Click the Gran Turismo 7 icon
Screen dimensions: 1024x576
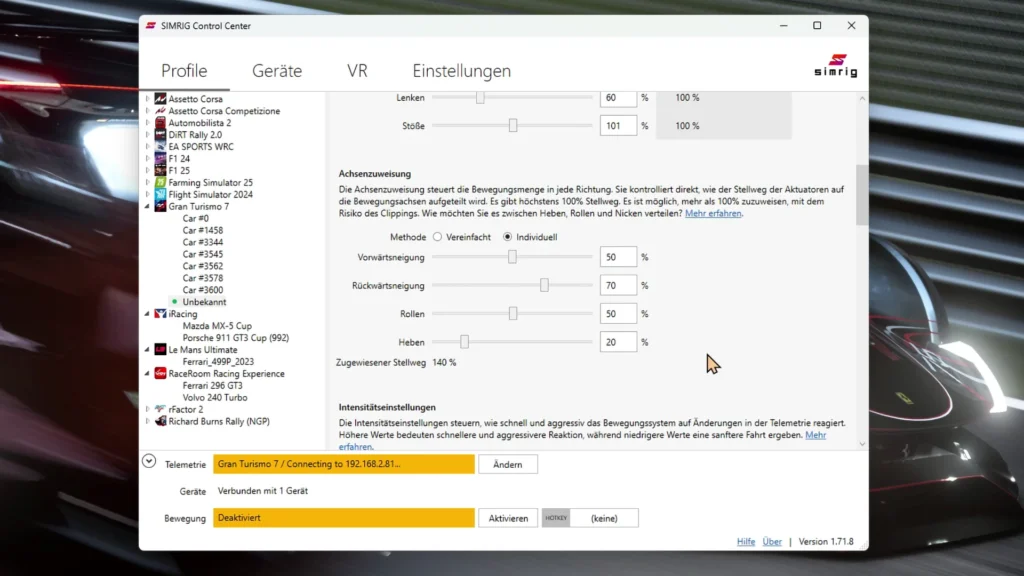click(x=160, y=207)
